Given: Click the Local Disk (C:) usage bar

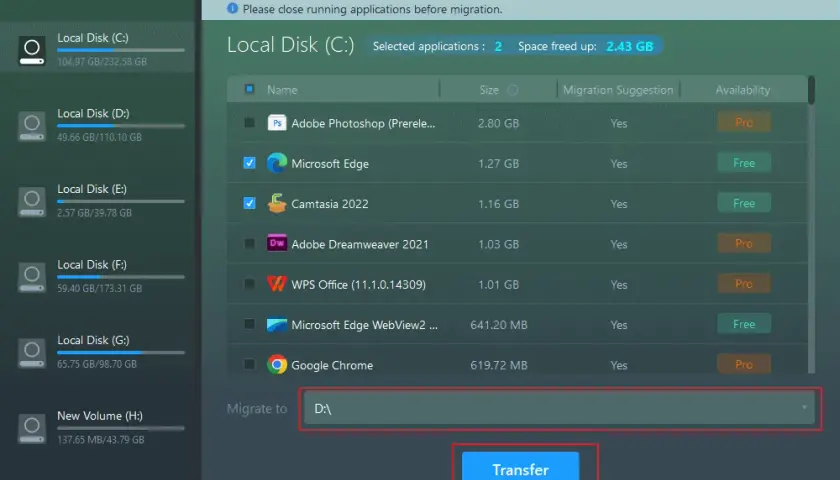Looking at the screenshot, I should coord(121,50).
